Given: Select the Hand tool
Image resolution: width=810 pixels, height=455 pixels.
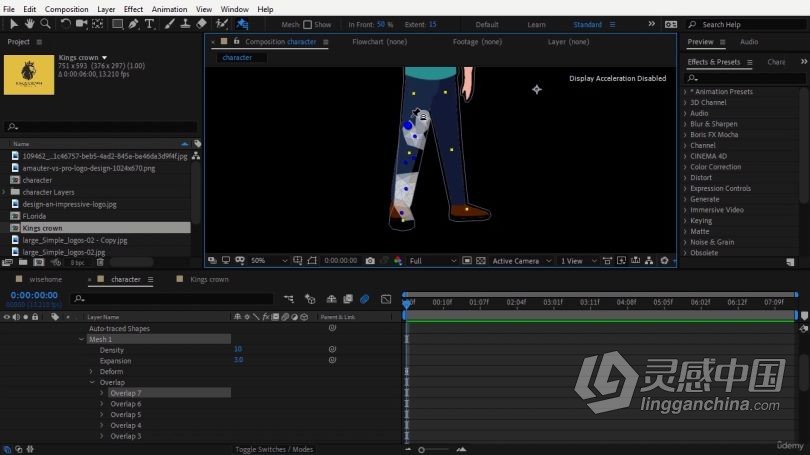Looking at the screenshot, I should point(29,24).
